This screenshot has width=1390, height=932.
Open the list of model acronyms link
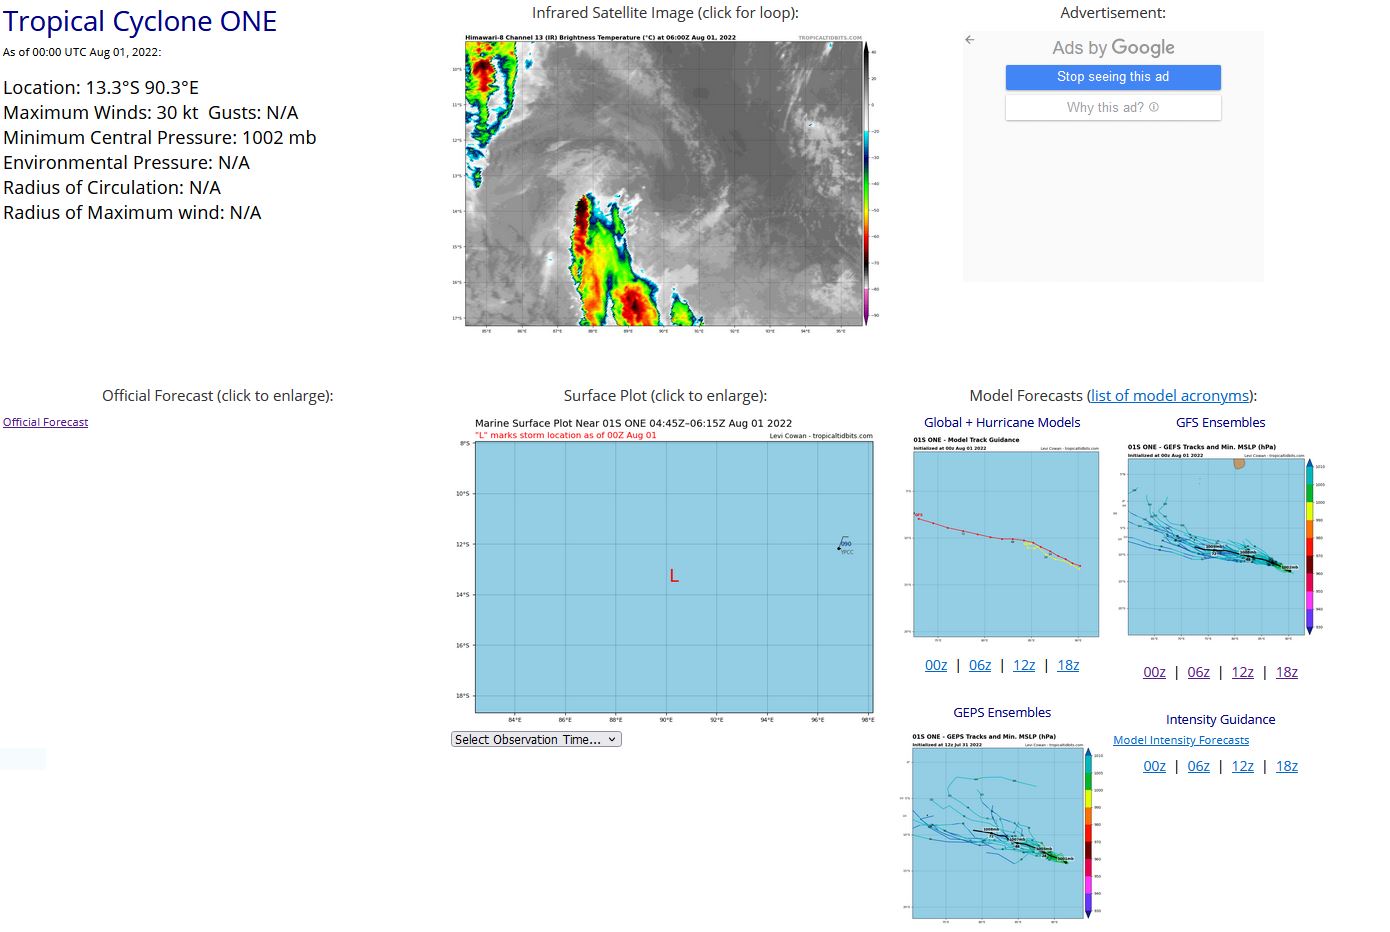pos(1170,396)
